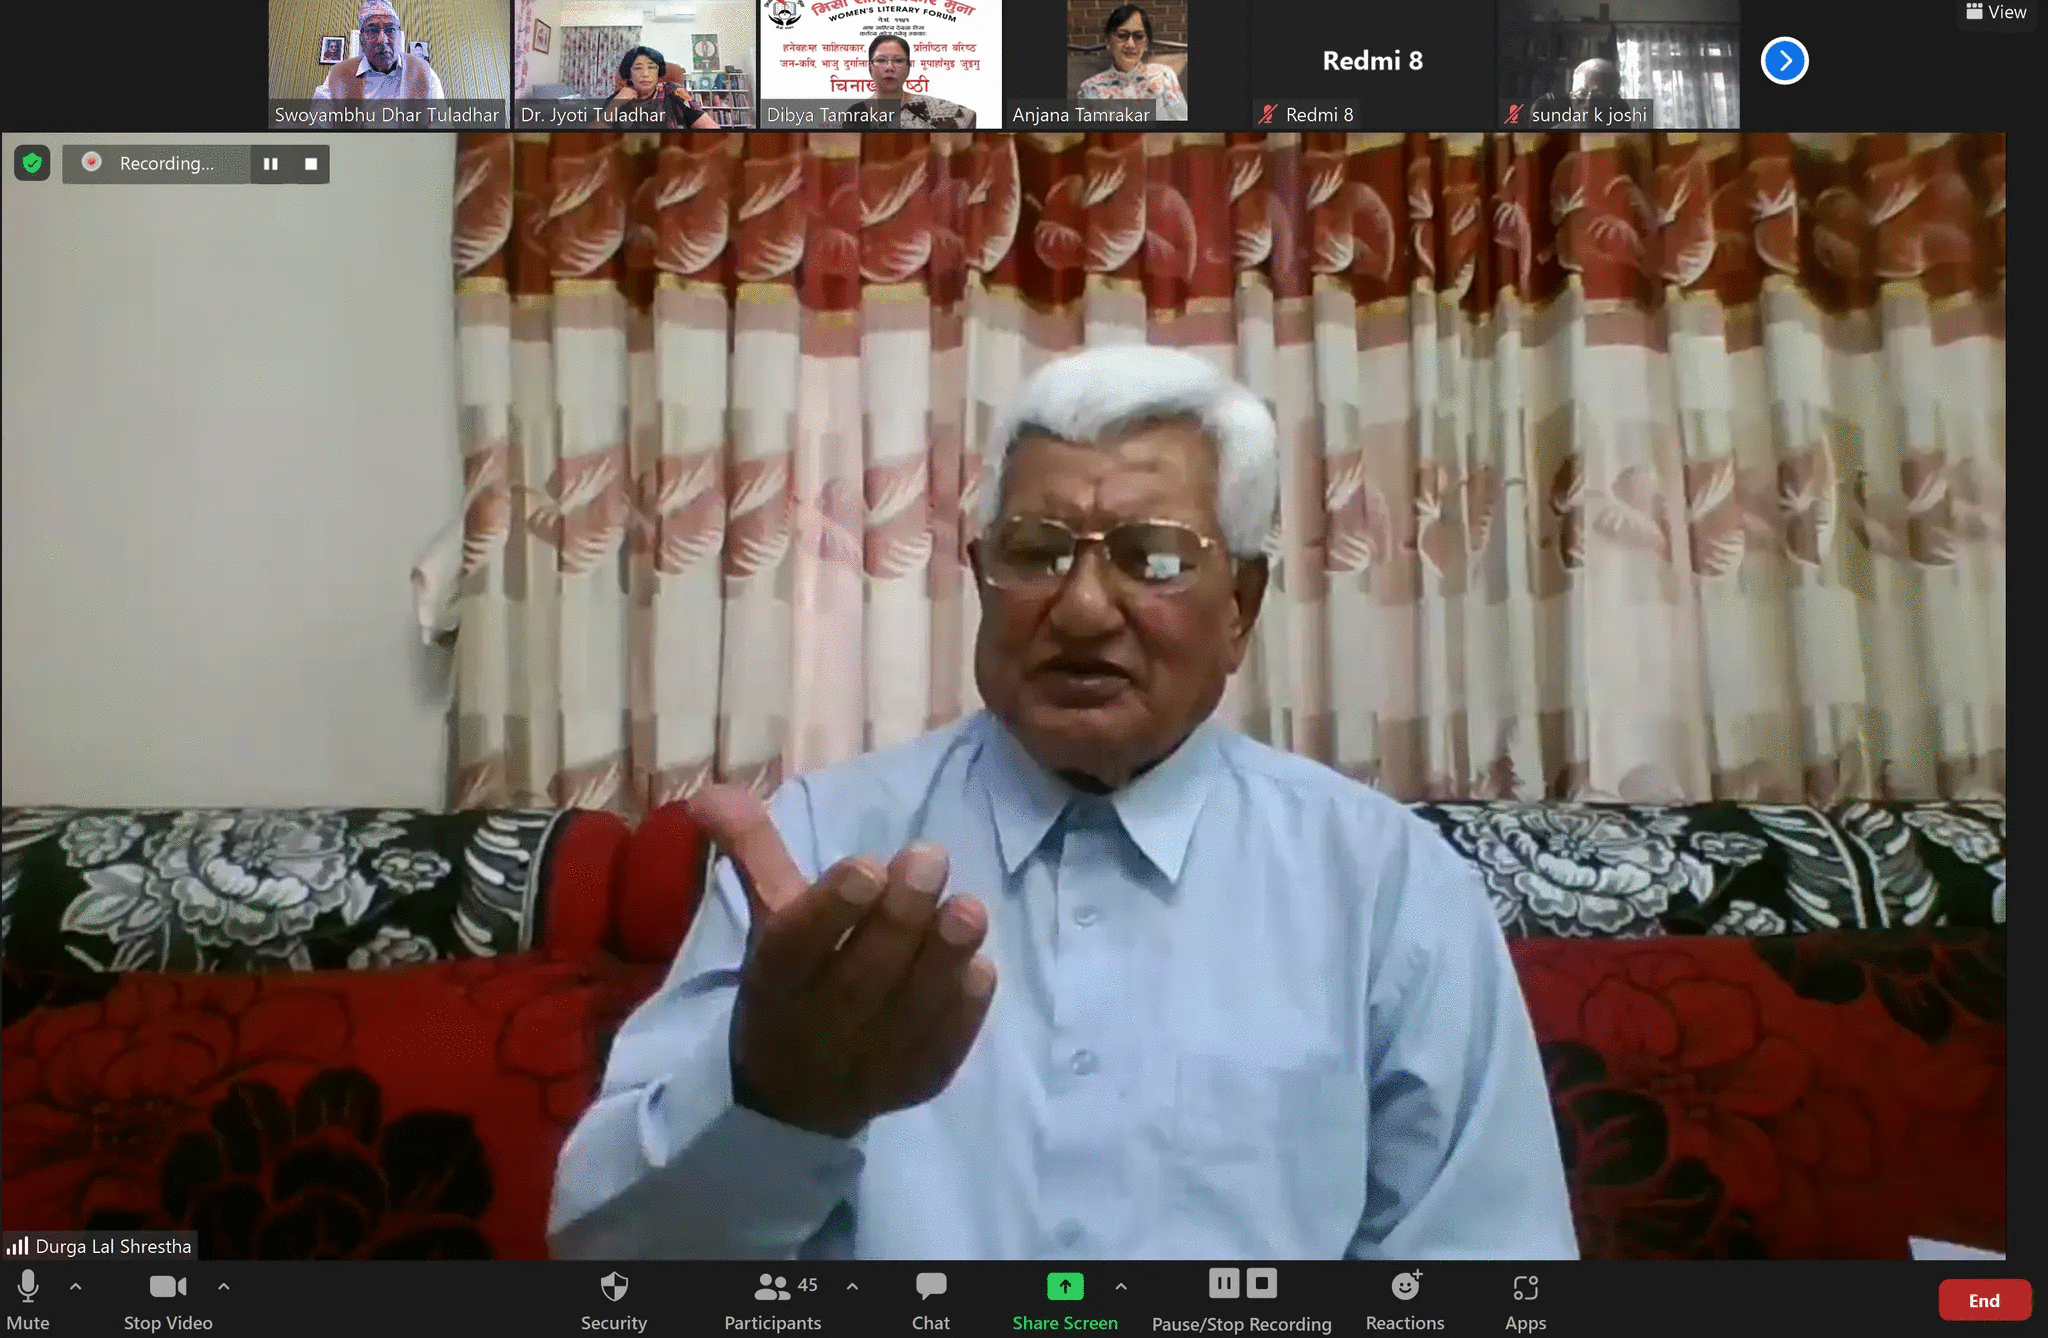Image resolution: width=2048 pixels, height=1338 pixels.
Task: Click the red End meeting button
Action: click(x=1984, y=1300)
